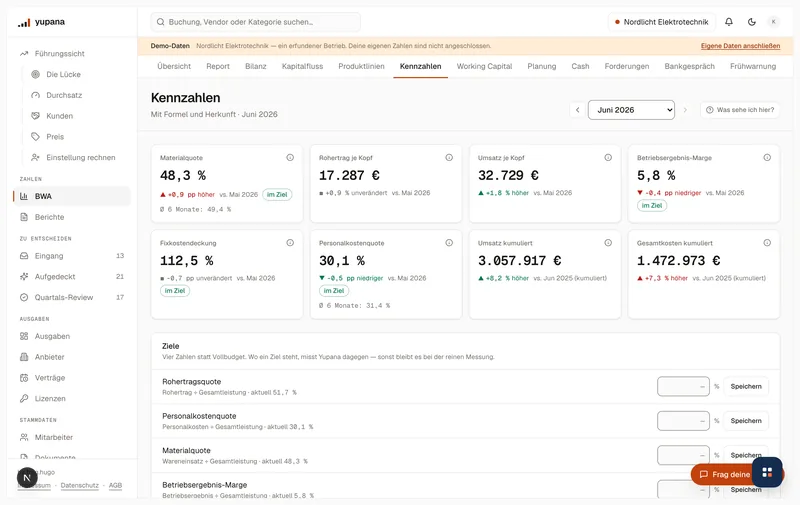Click the Die Lücke sidebar icon
800x505 pixels.
coord(35,74)
